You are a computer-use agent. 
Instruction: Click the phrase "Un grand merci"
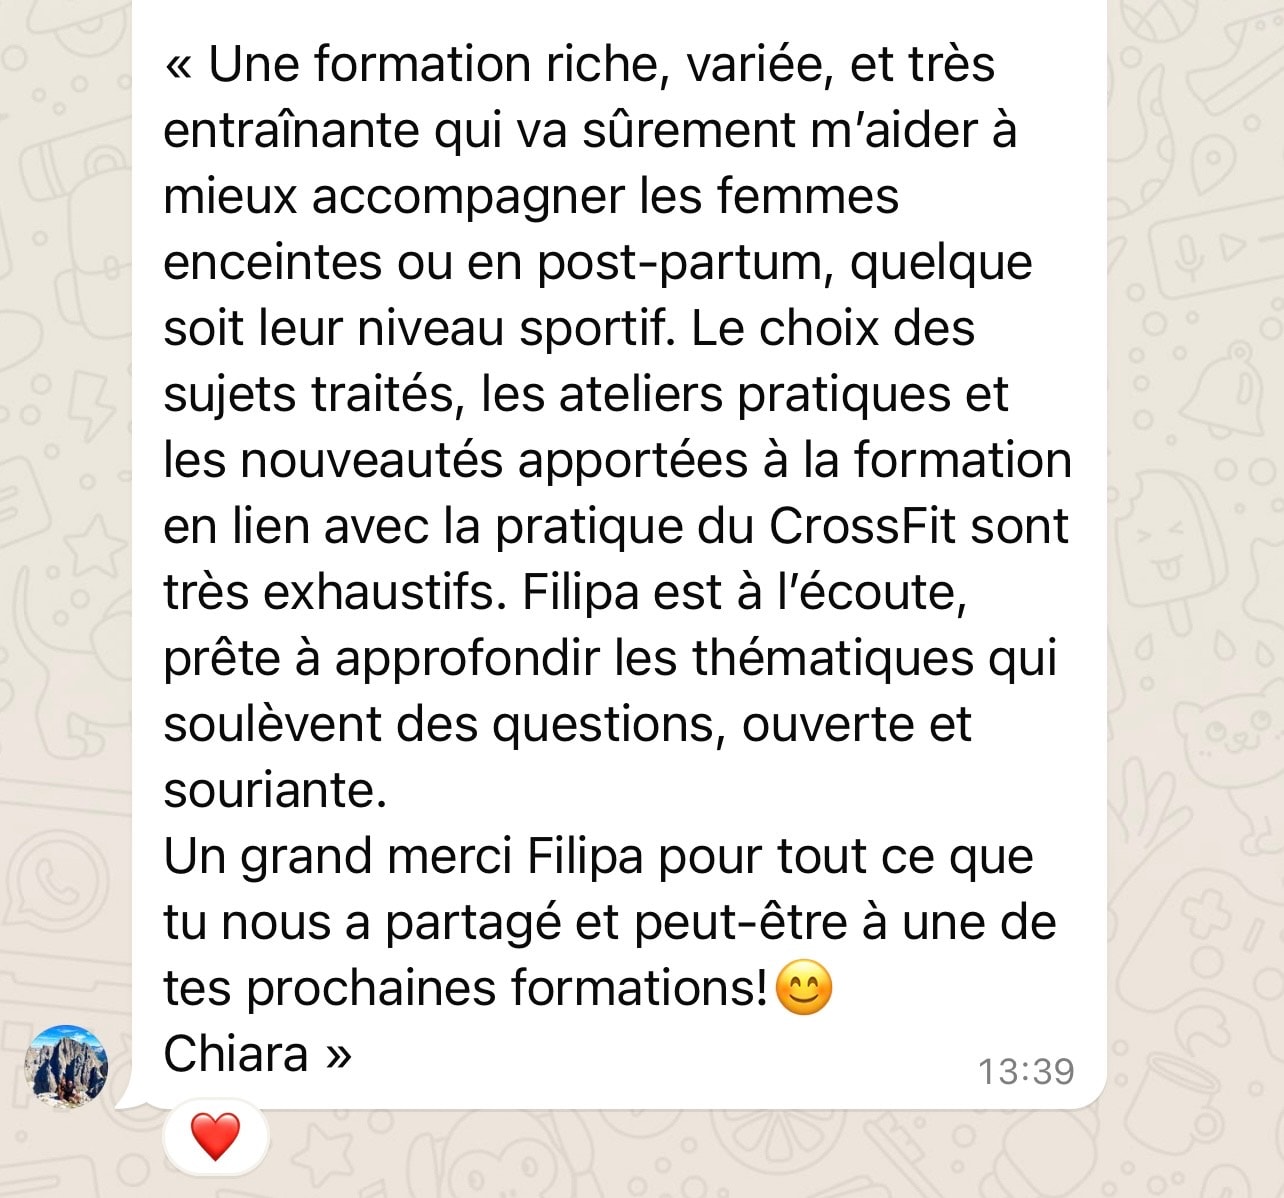pyautogui.click(x=338, y=857)
